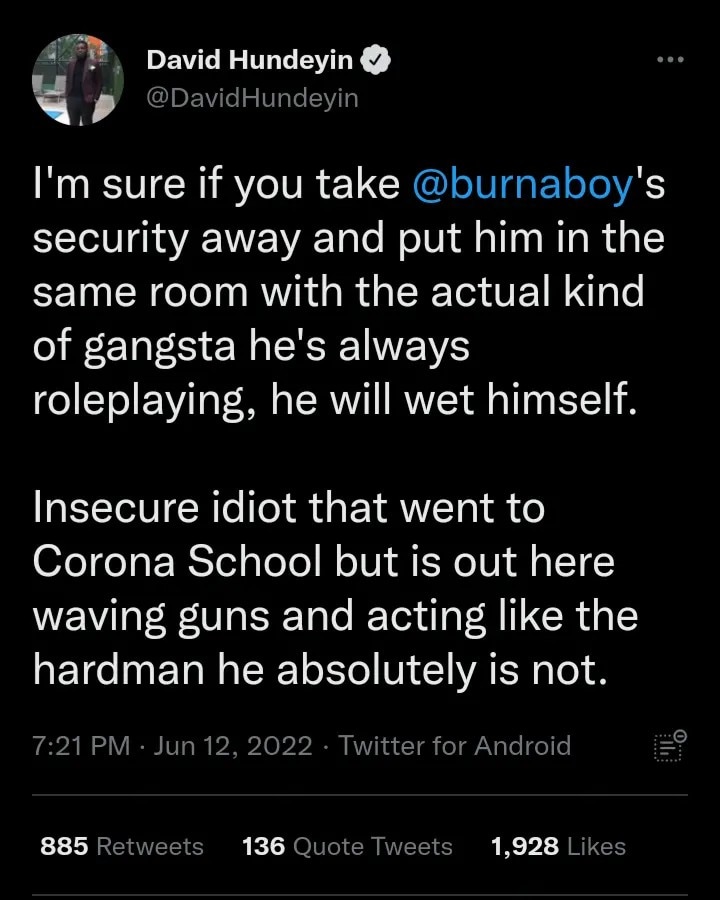This screenshot has width=720, height=900.
Task: Open the three-dot more options menu
Action: (x=670, y=60)
